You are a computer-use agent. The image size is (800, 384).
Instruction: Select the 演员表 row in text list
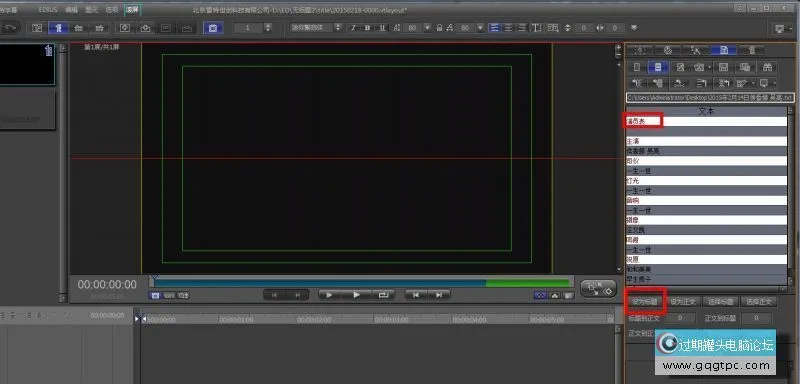pos(707,121)
